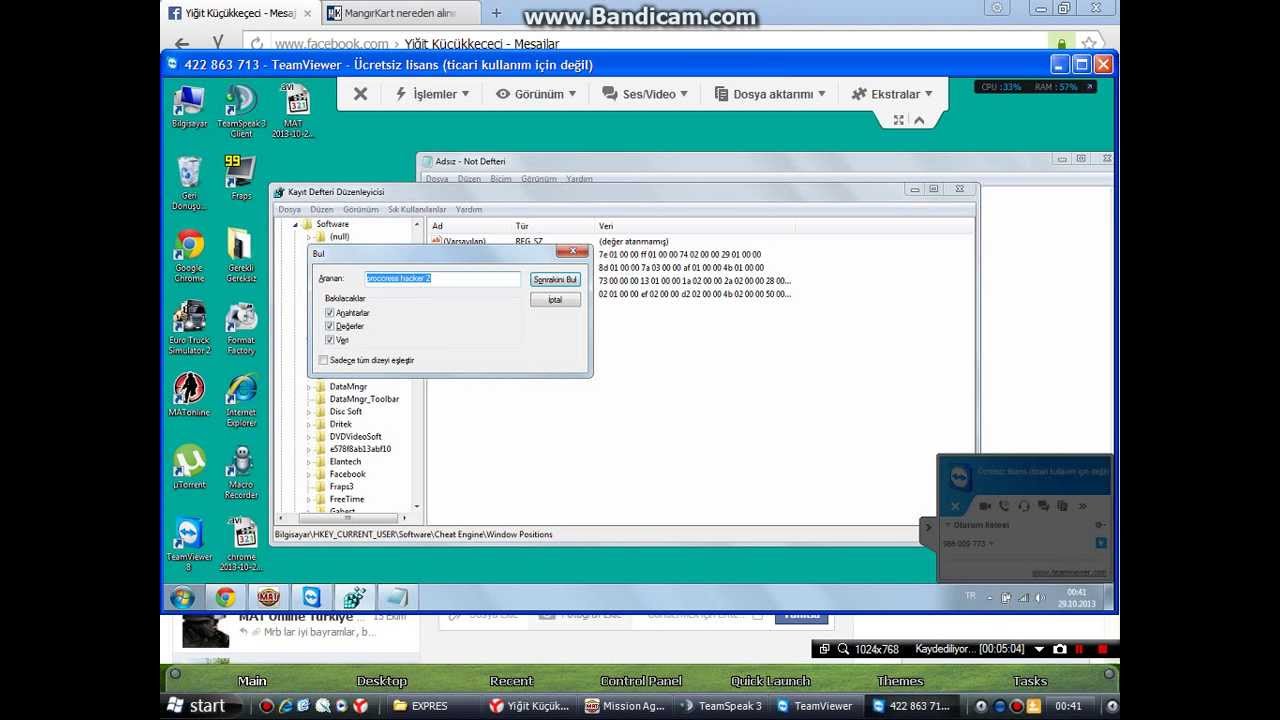Select the Elantech registry key
The image size is (1280, 720).
[345, 462]
